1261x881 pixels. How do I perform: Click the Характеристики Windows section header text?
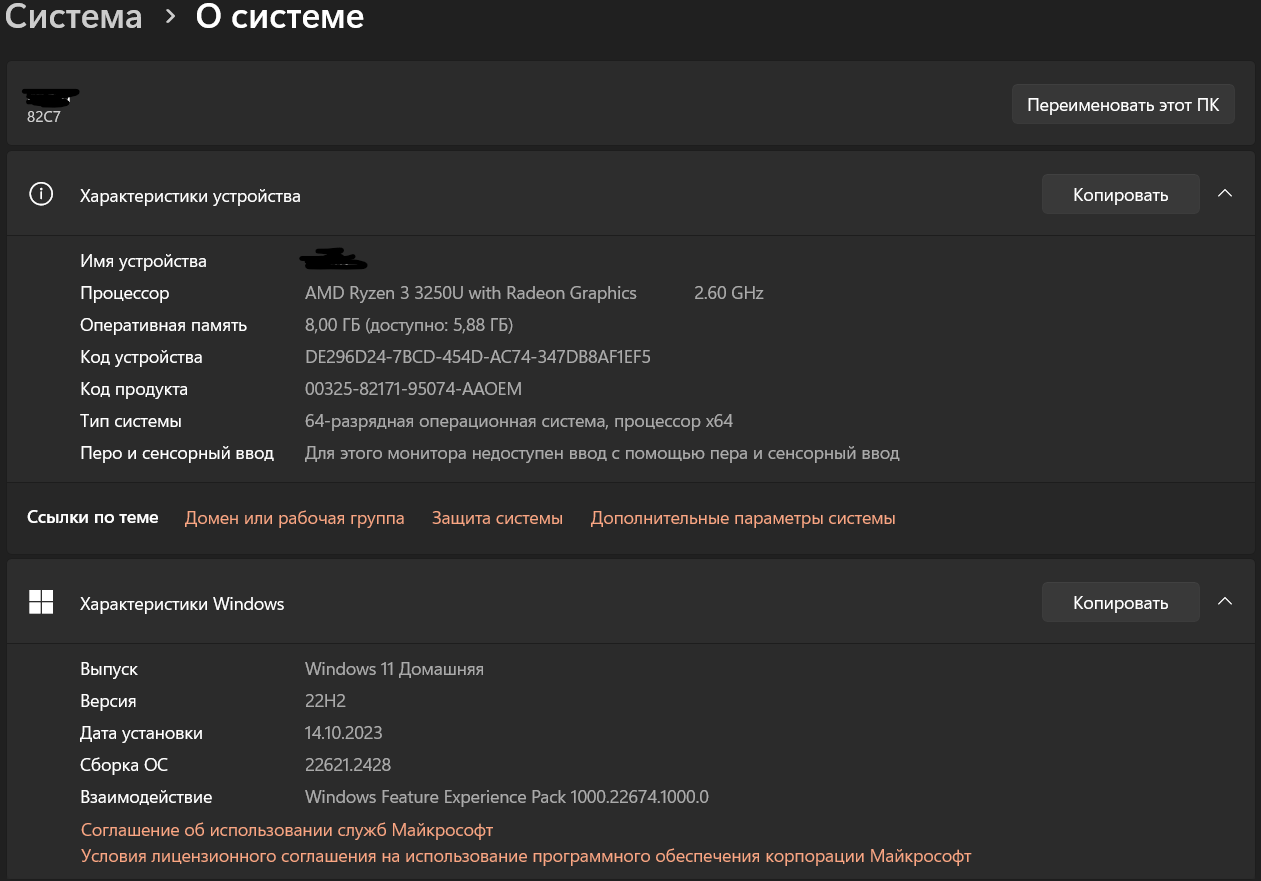[x=182, y=604]
